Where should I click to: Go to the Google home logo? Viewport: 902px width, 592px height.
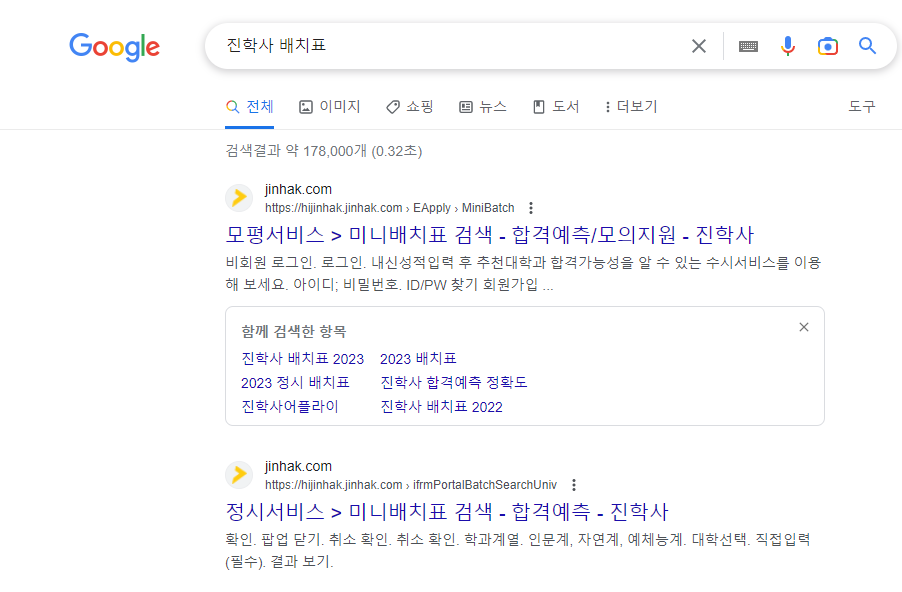[114, 47]
